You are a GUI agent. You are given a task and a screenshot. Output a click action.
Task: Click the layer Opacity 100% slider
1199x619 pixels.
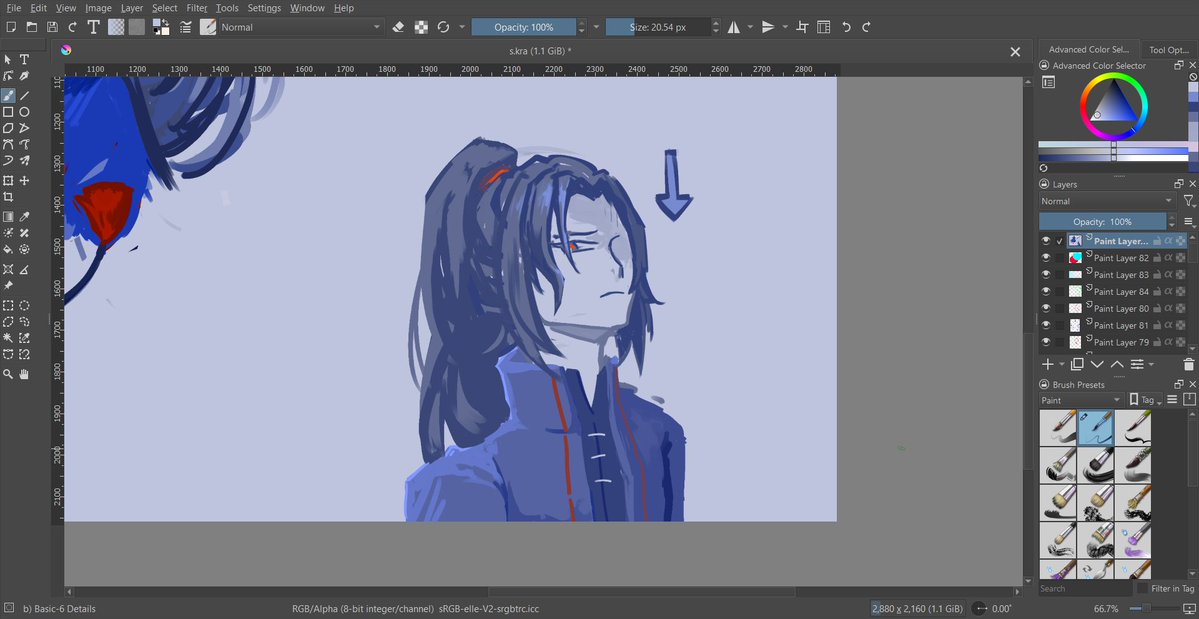pyautogui.click(x=1102, y=222)
